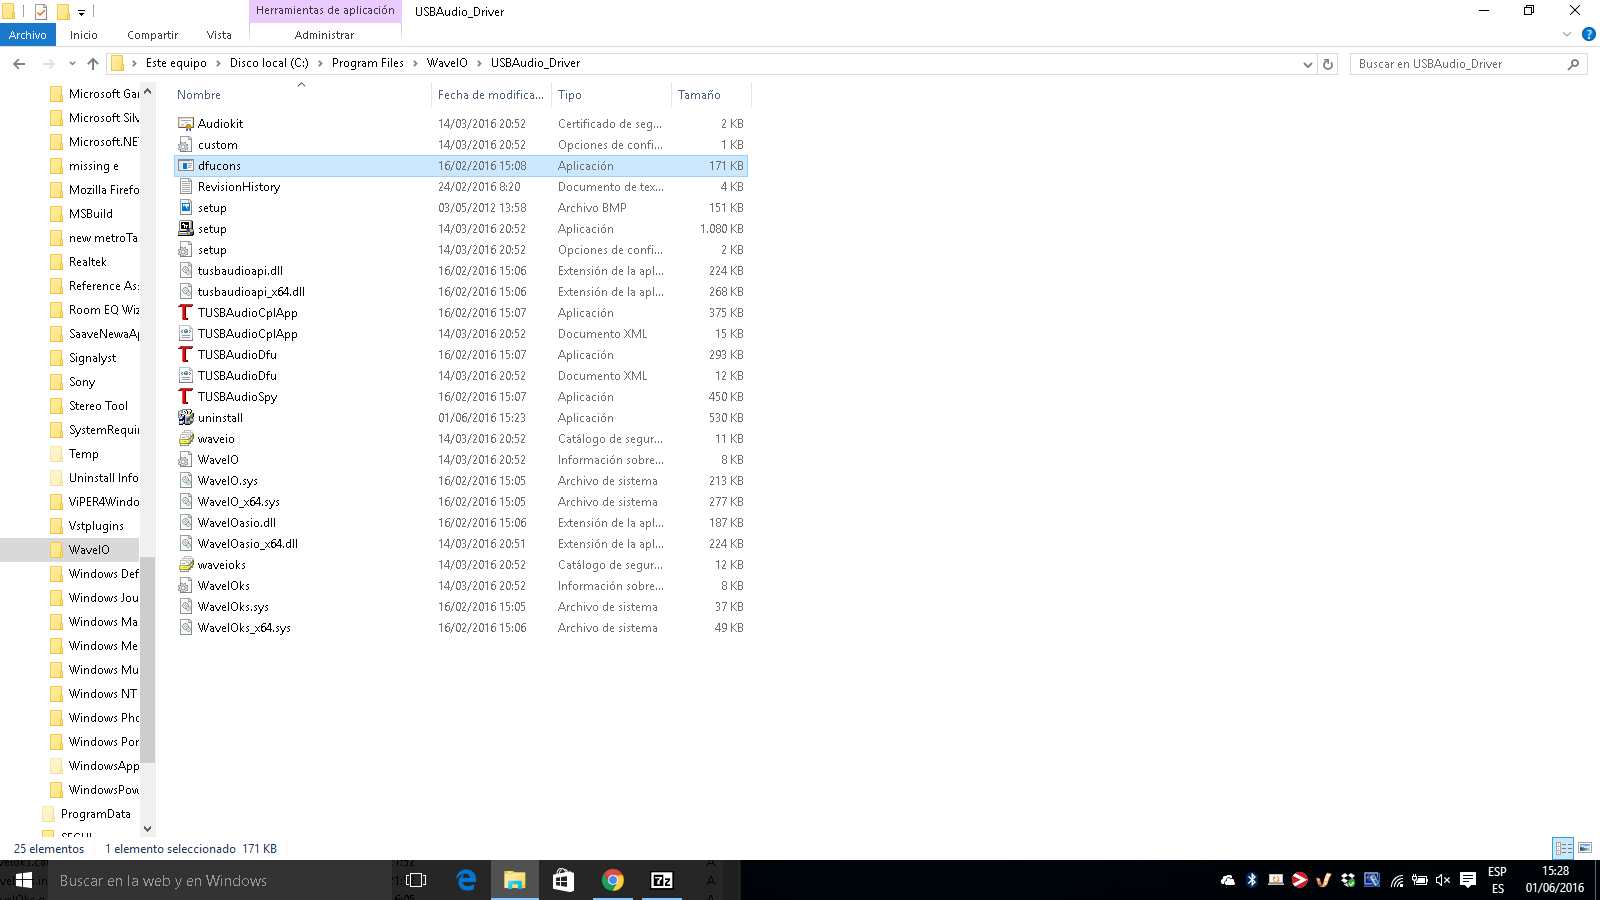1600x900 pixels.
Task: Refresh the USBAudio_Driver folder view
Action: click(1328, 64)
